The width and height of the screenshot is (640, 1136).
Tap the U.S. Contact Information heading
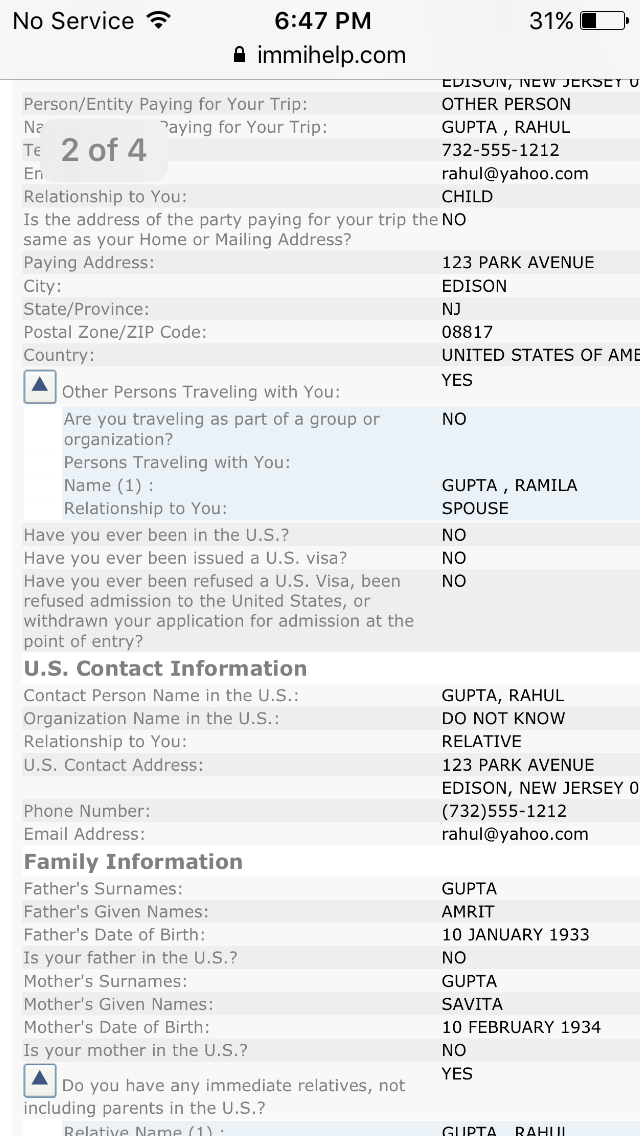pyautogui.click(x=165, y=668)
